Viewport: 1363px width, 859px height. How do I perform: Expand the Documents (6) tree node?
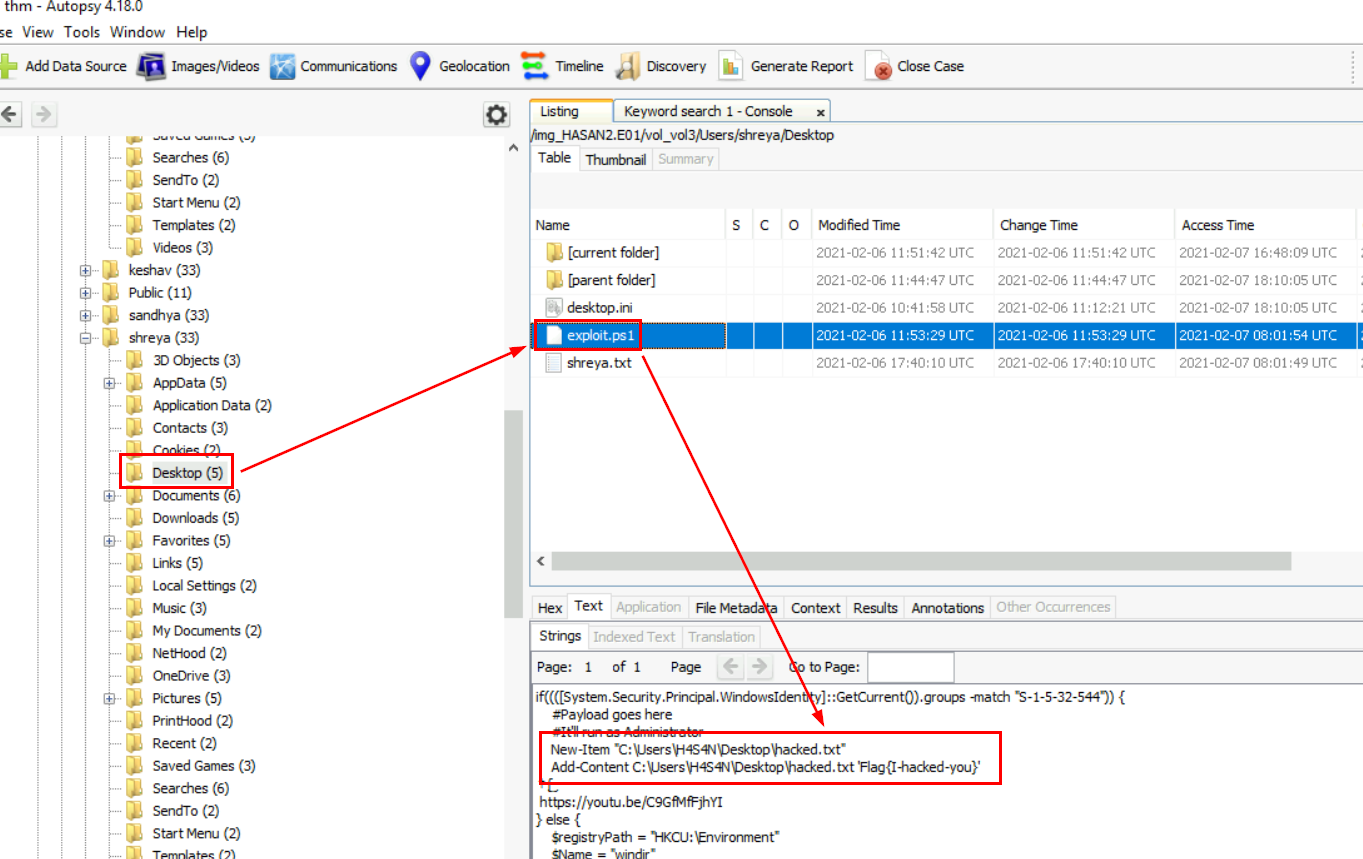tap(110, 495)
